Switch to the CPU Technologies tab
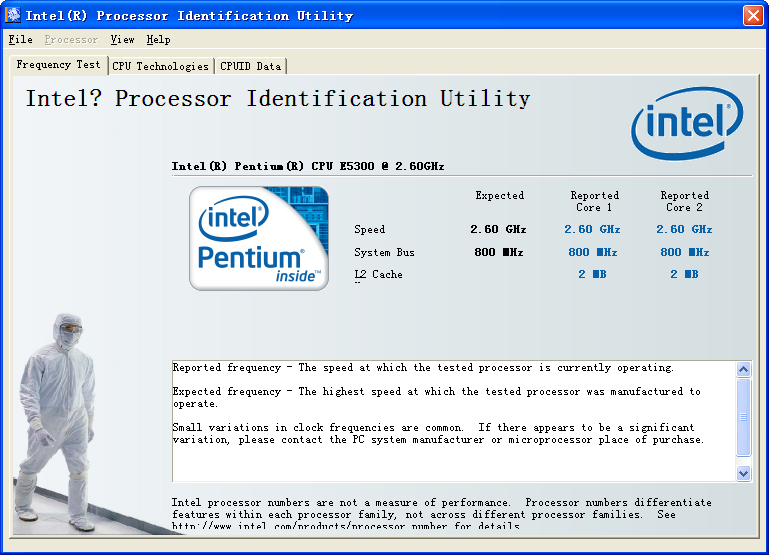Viewport: 769px width, 555px height. coord(160,66)
